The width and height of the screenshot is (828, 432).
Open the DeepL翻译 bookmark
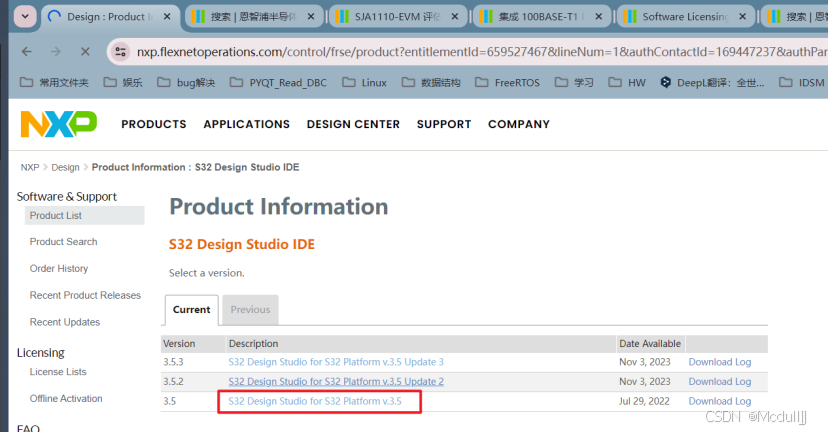click(712, 82)
